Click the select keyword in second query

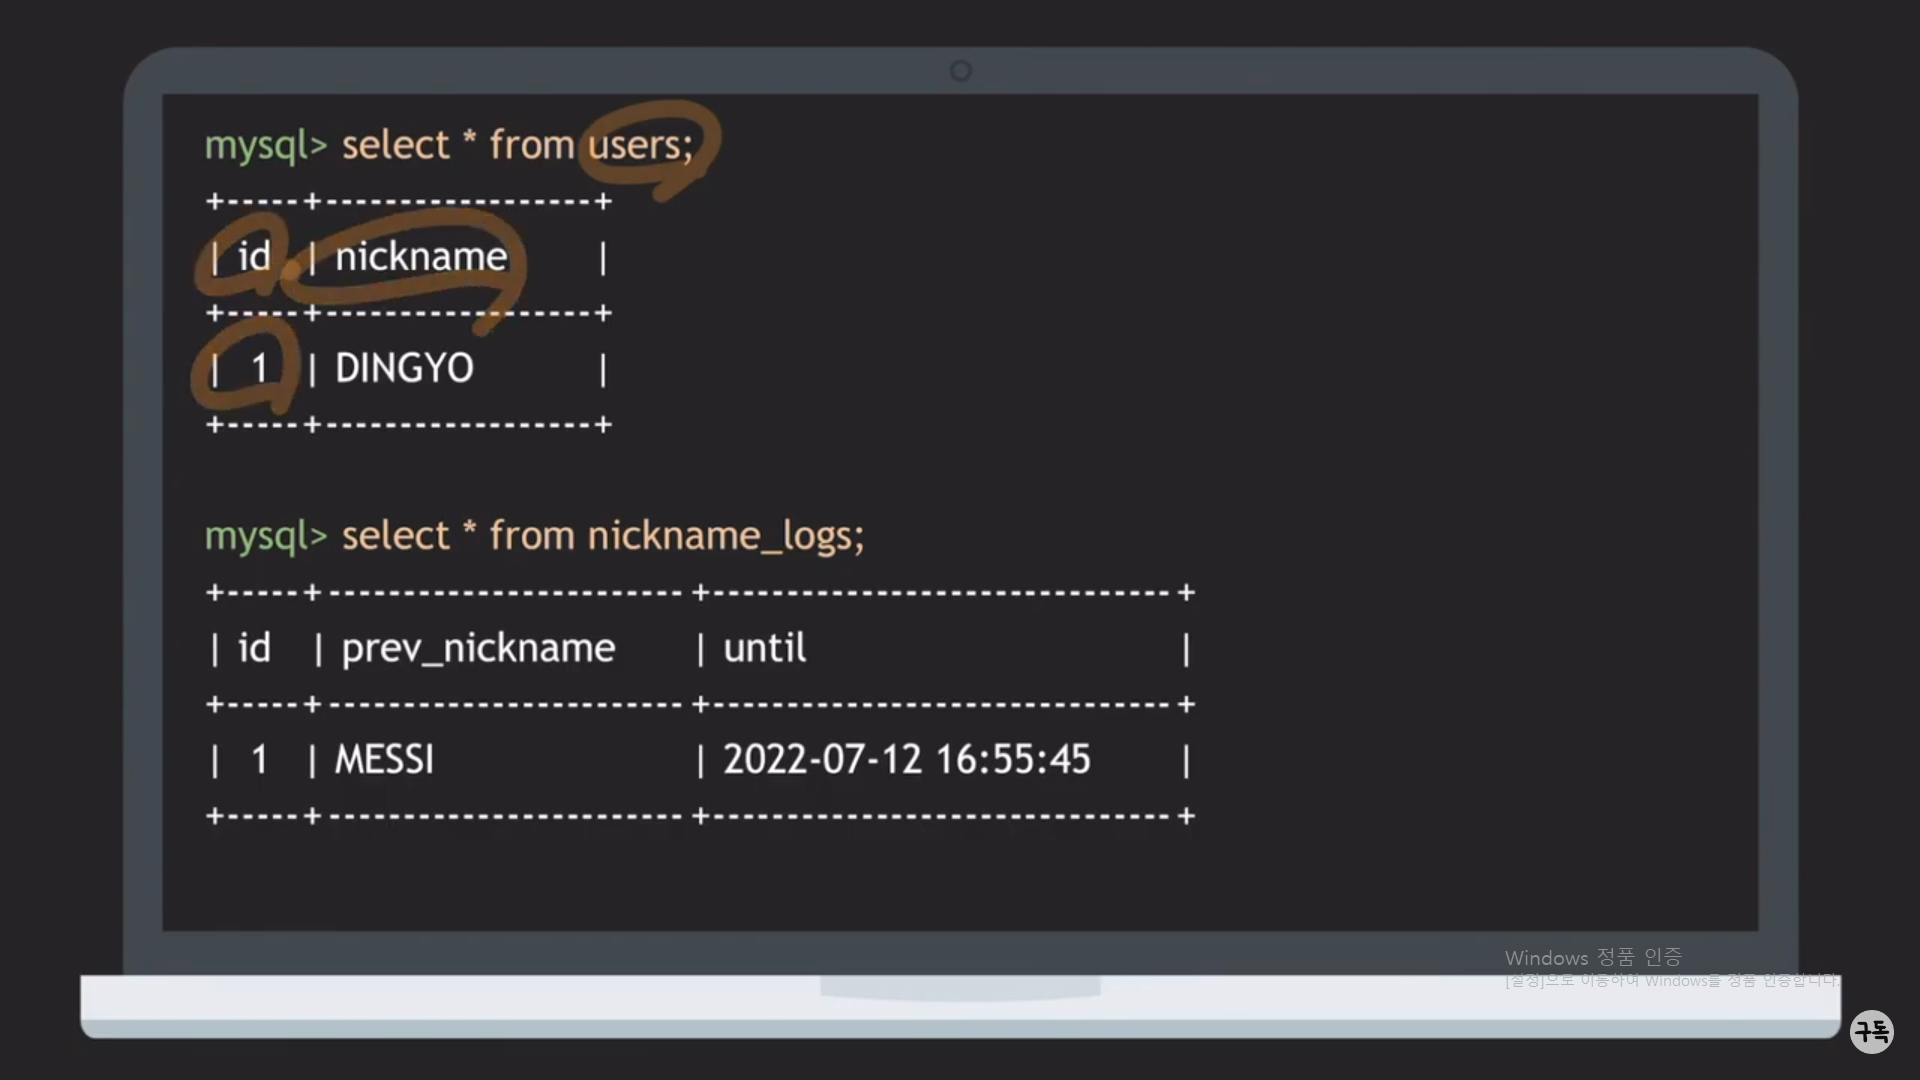click(395, 537)
